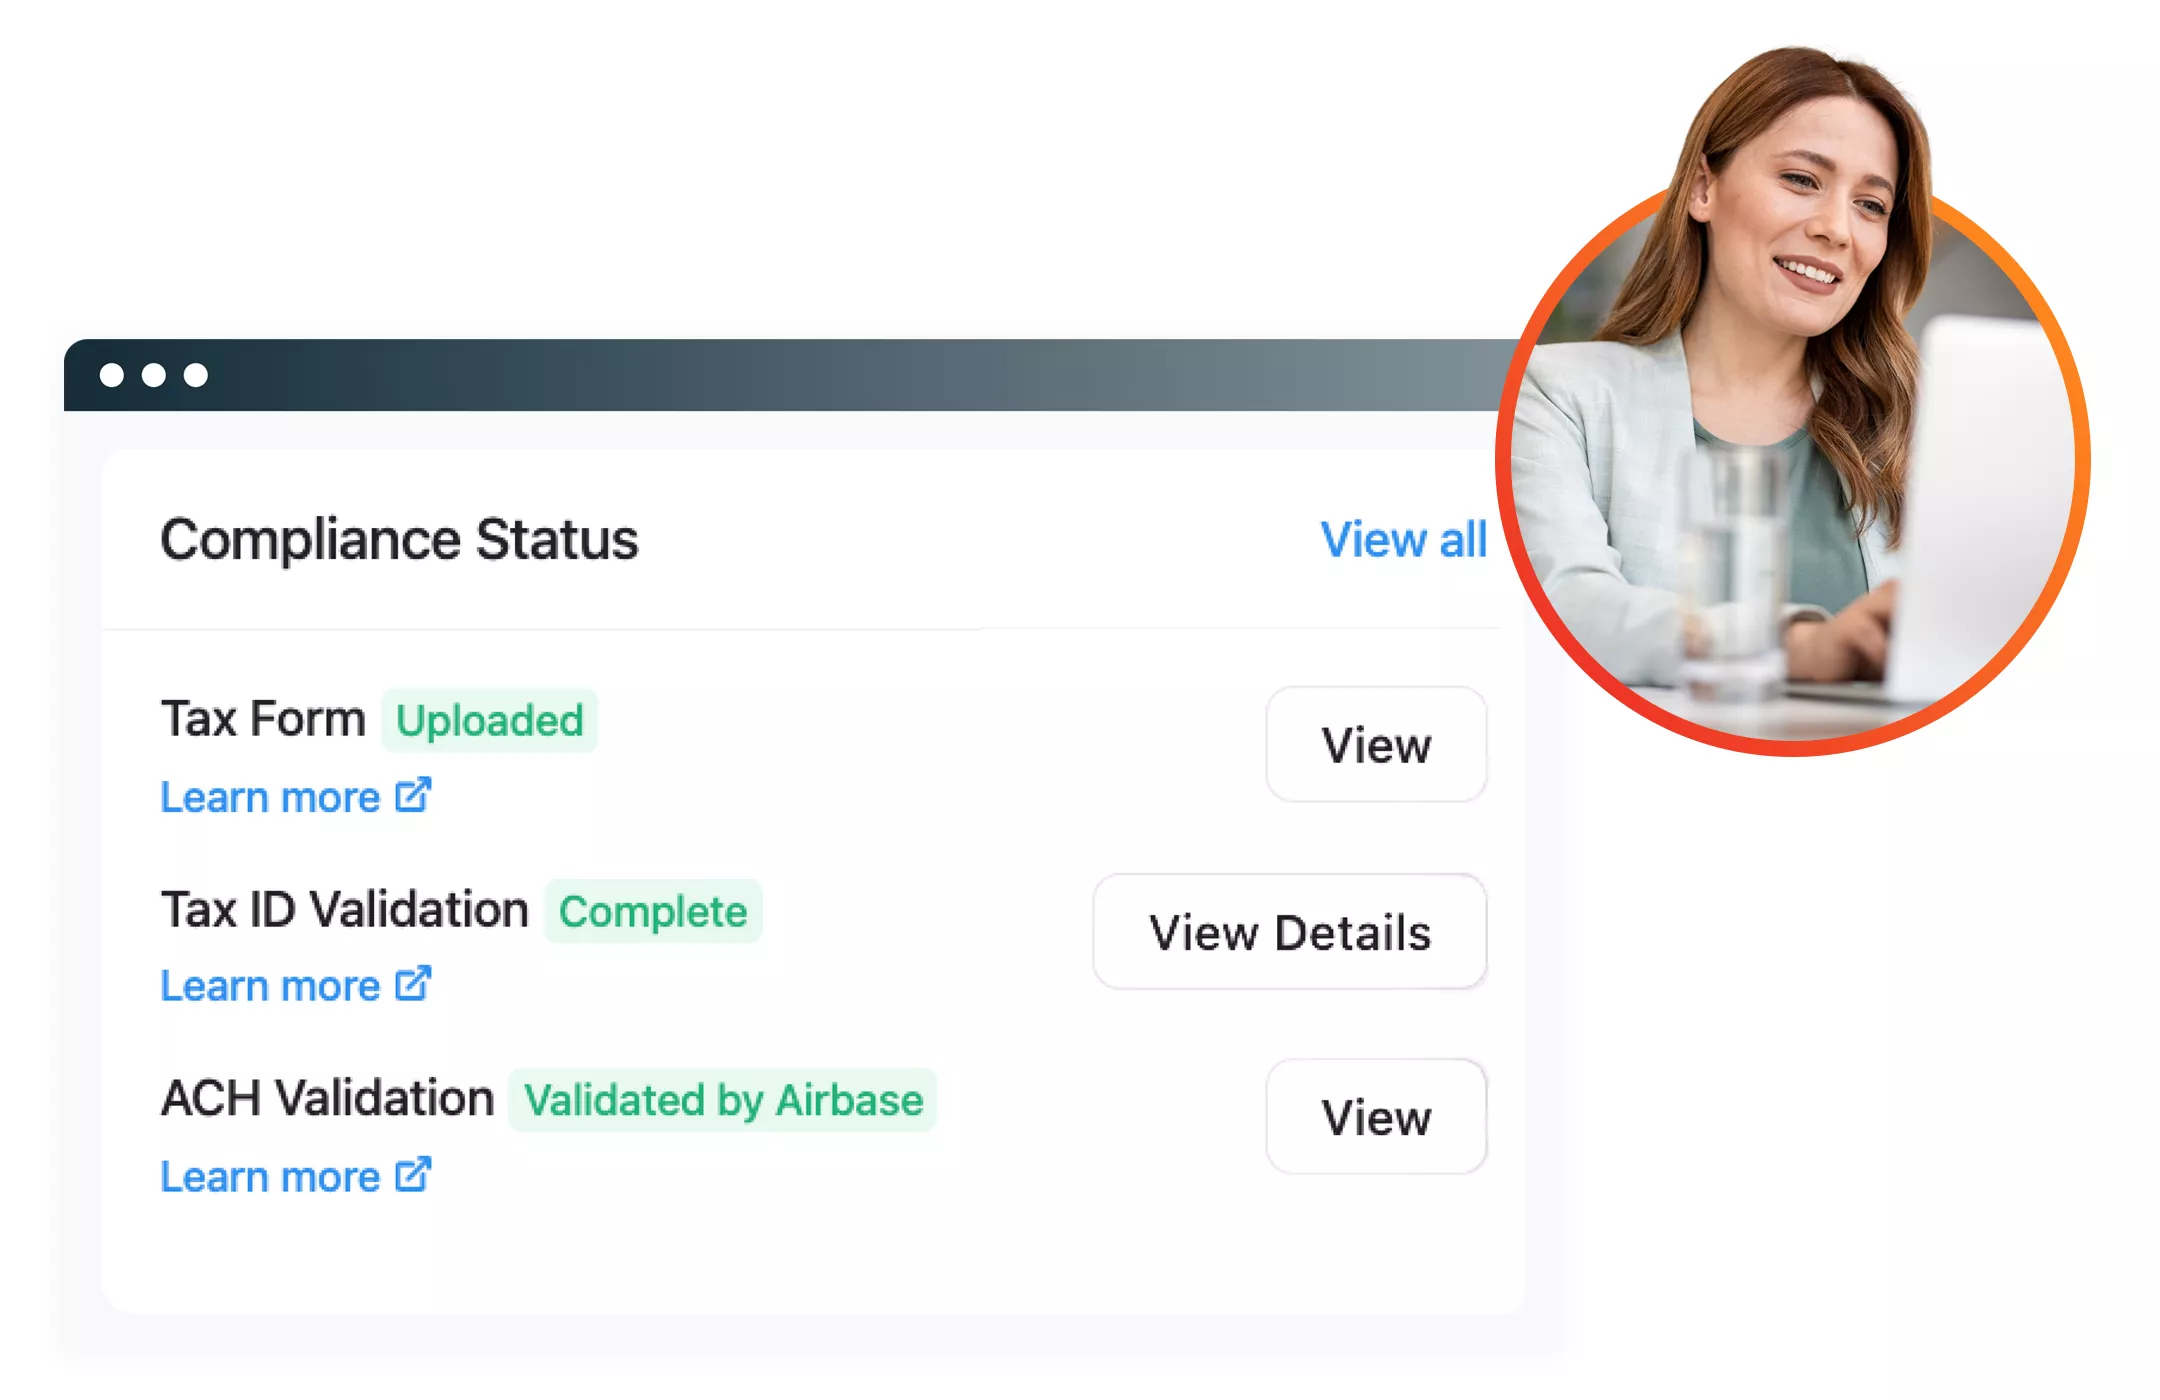Click external-link icon beside Tax Form Learn more

(413, 794)
